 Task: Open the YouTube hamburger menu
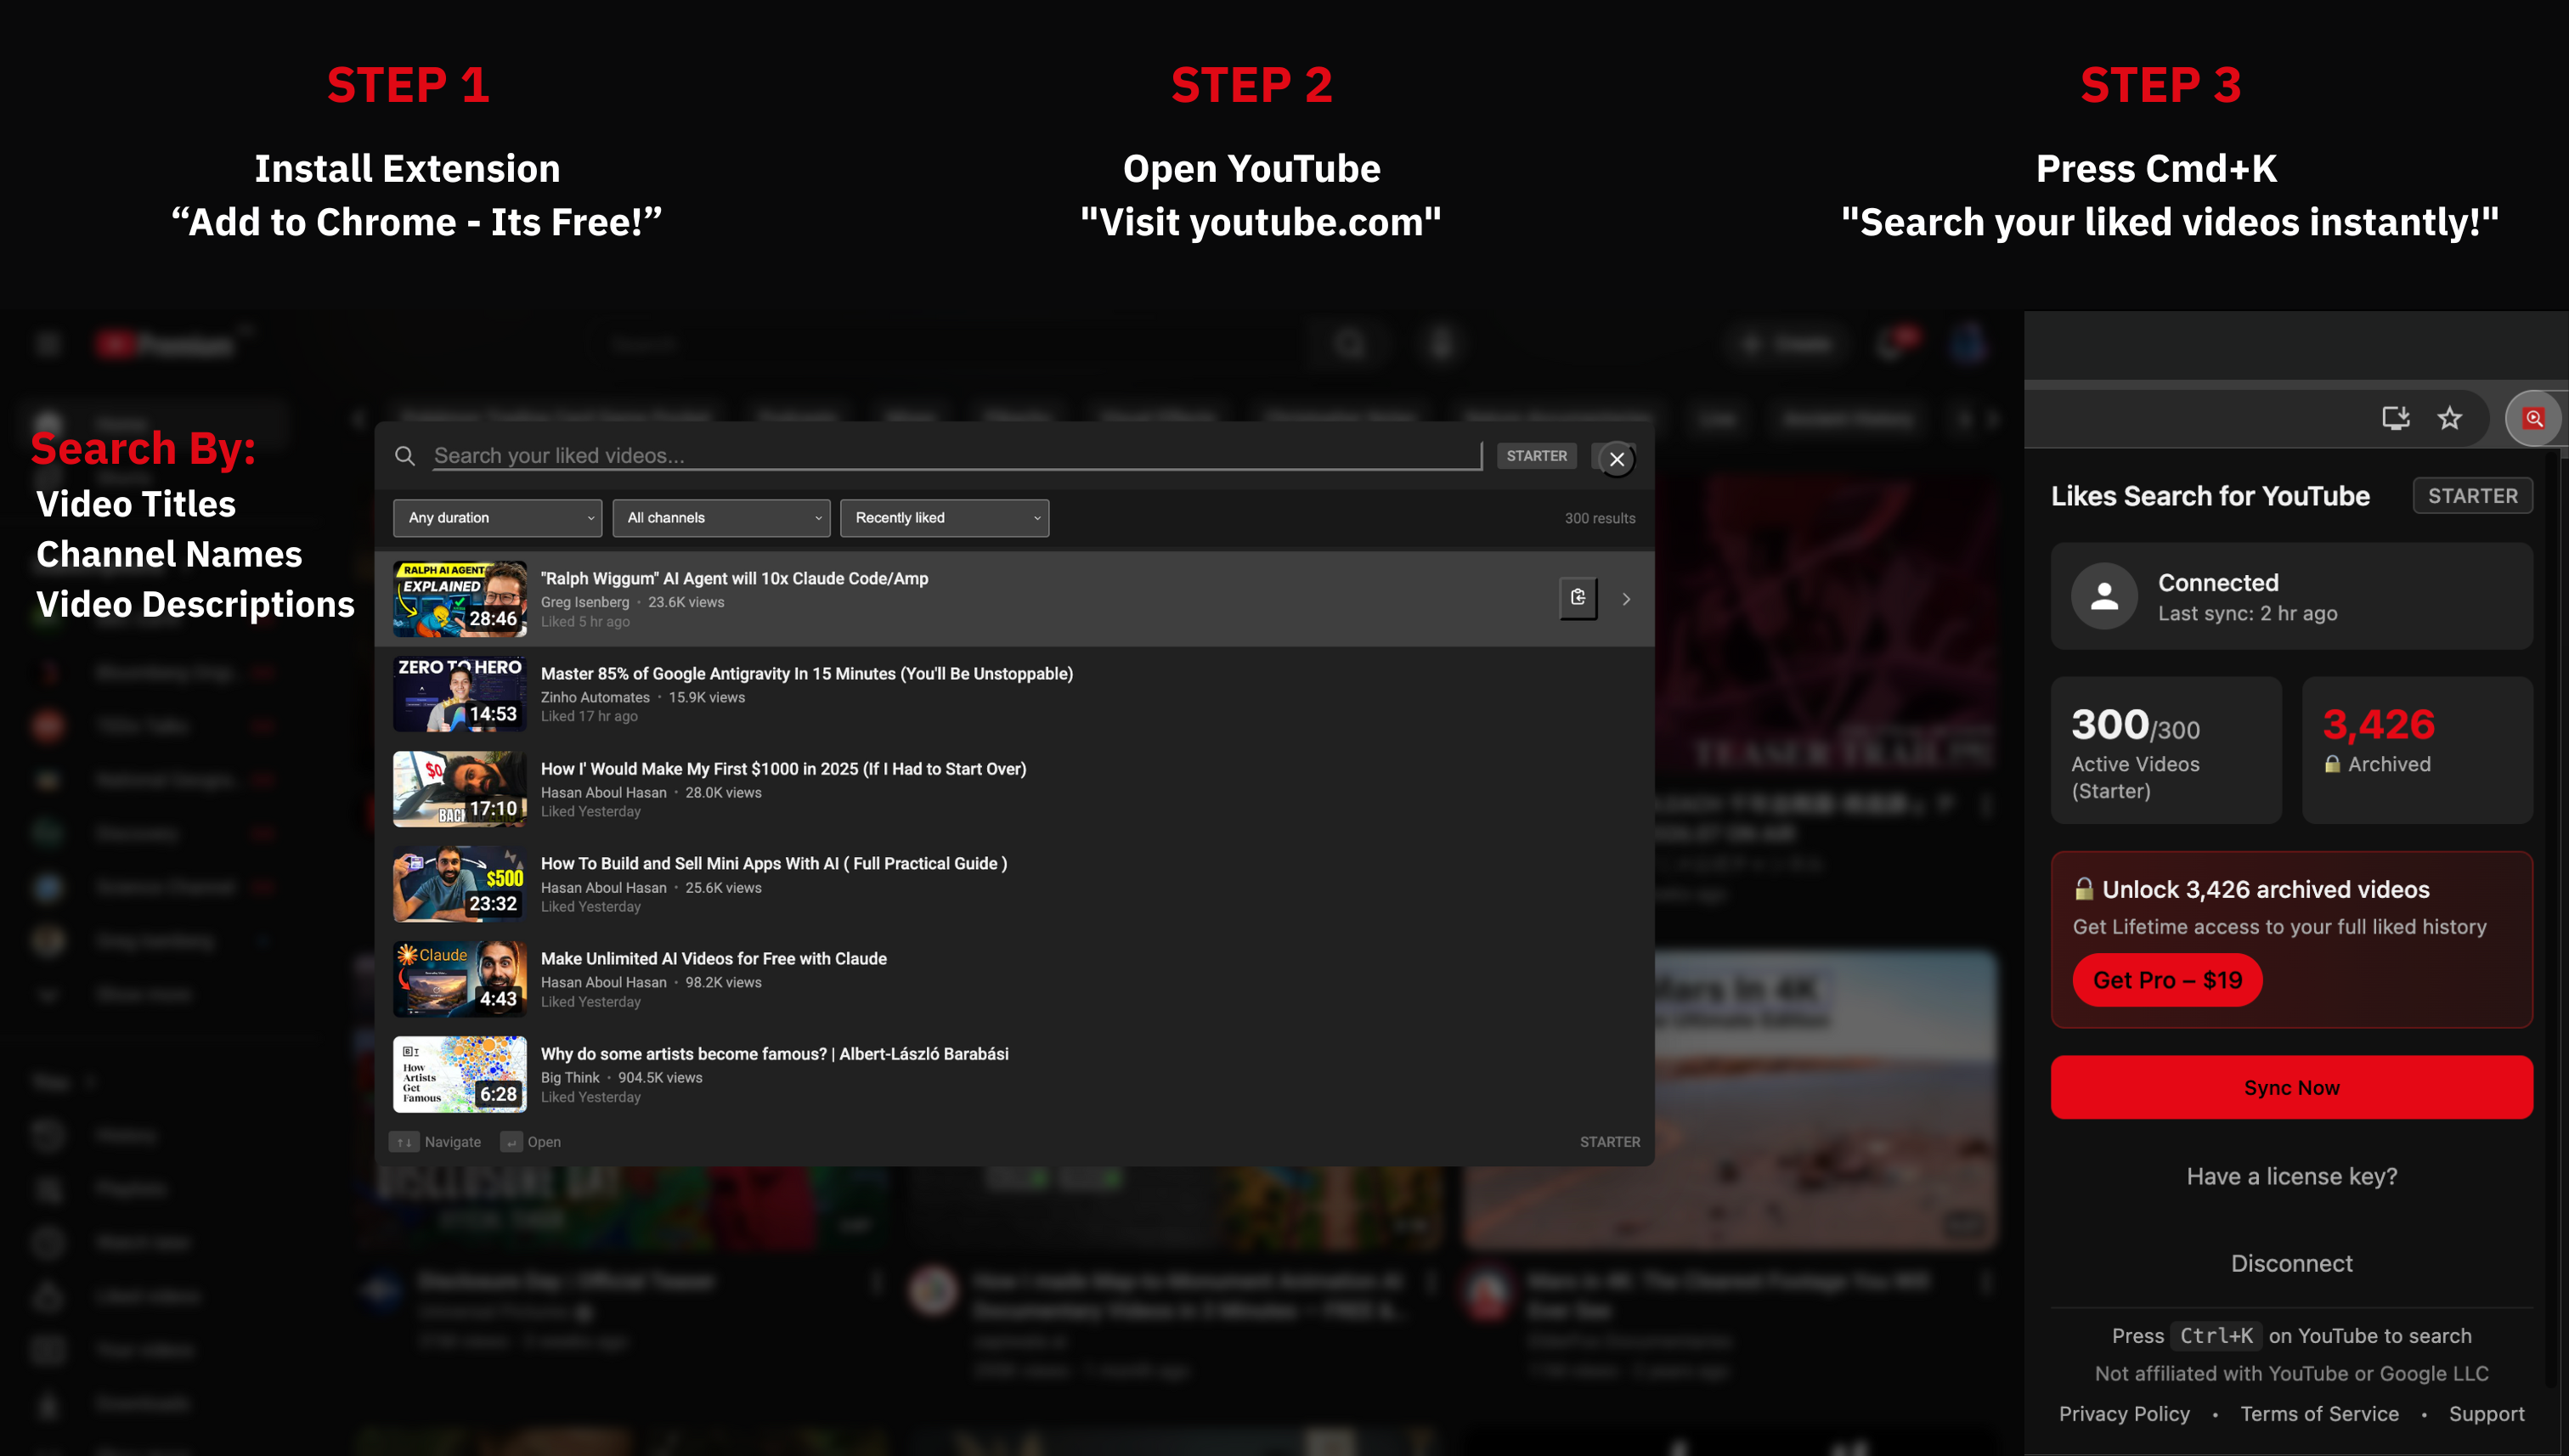47,343
